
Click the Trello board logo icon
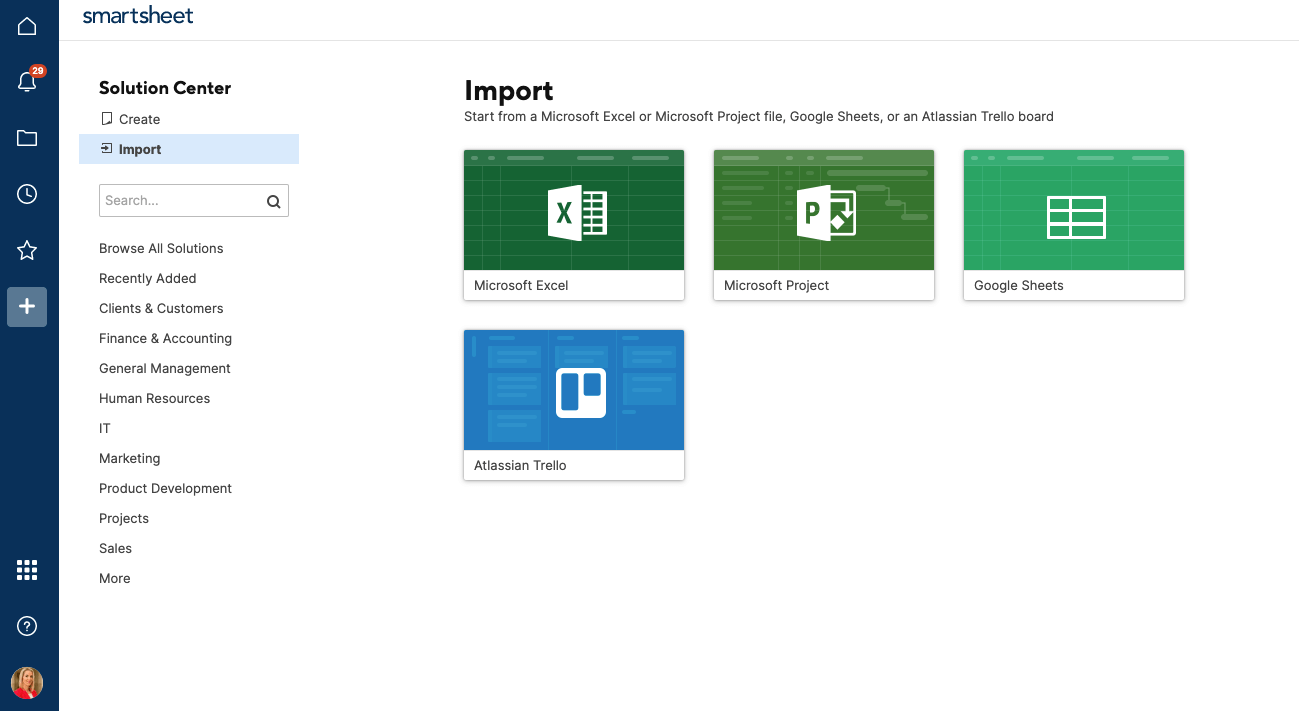(x=581, y=392)
